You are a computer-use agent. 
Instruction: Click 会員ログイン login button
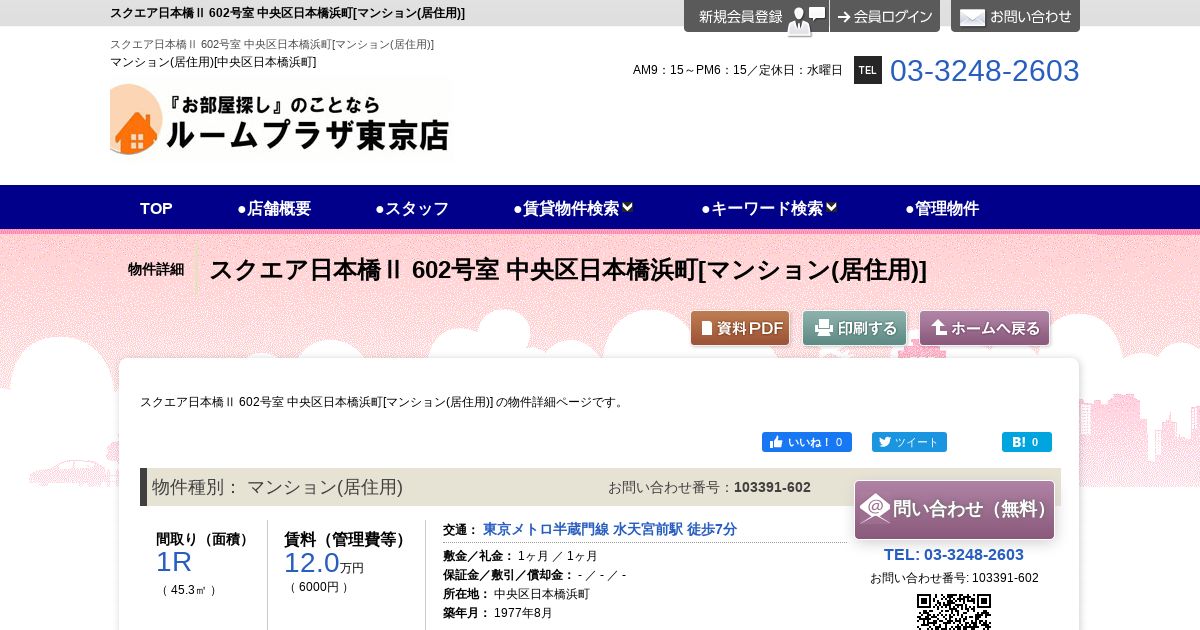coord(885,16)
